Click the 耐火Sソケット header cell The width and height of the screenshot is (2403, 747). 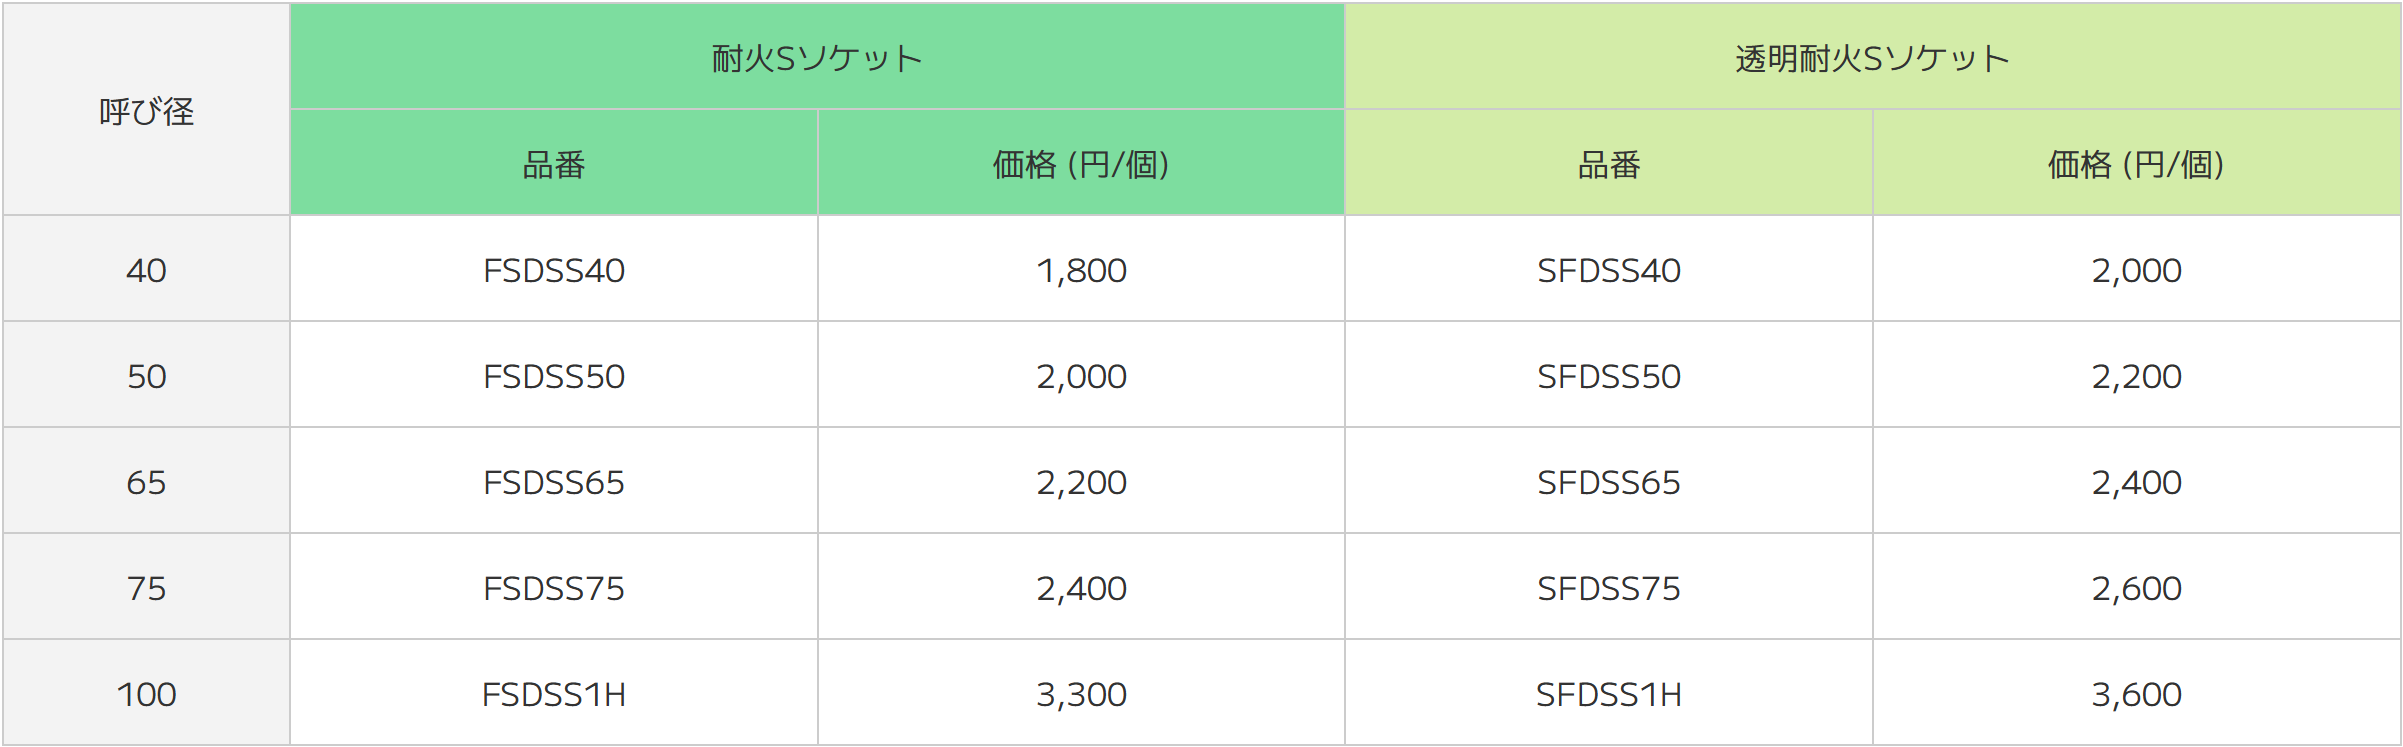[816, 58]
